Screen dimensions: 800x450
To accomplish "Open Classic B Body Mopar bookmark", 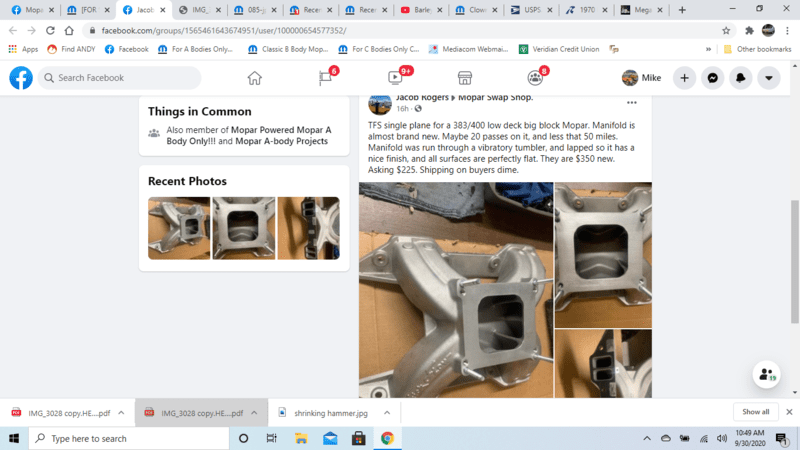I will [x=286, y=48].
